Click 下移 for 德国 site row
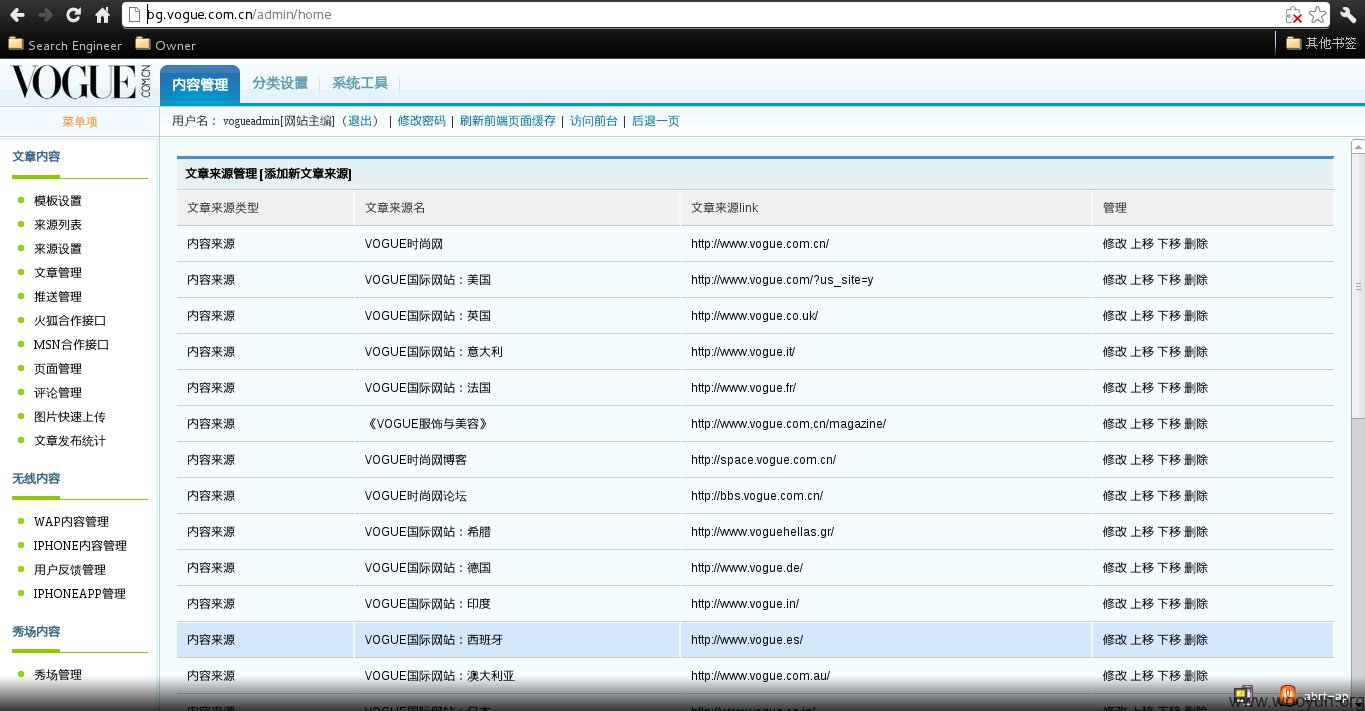This screenshot has width=1365, height=711. click(1169, 568)
